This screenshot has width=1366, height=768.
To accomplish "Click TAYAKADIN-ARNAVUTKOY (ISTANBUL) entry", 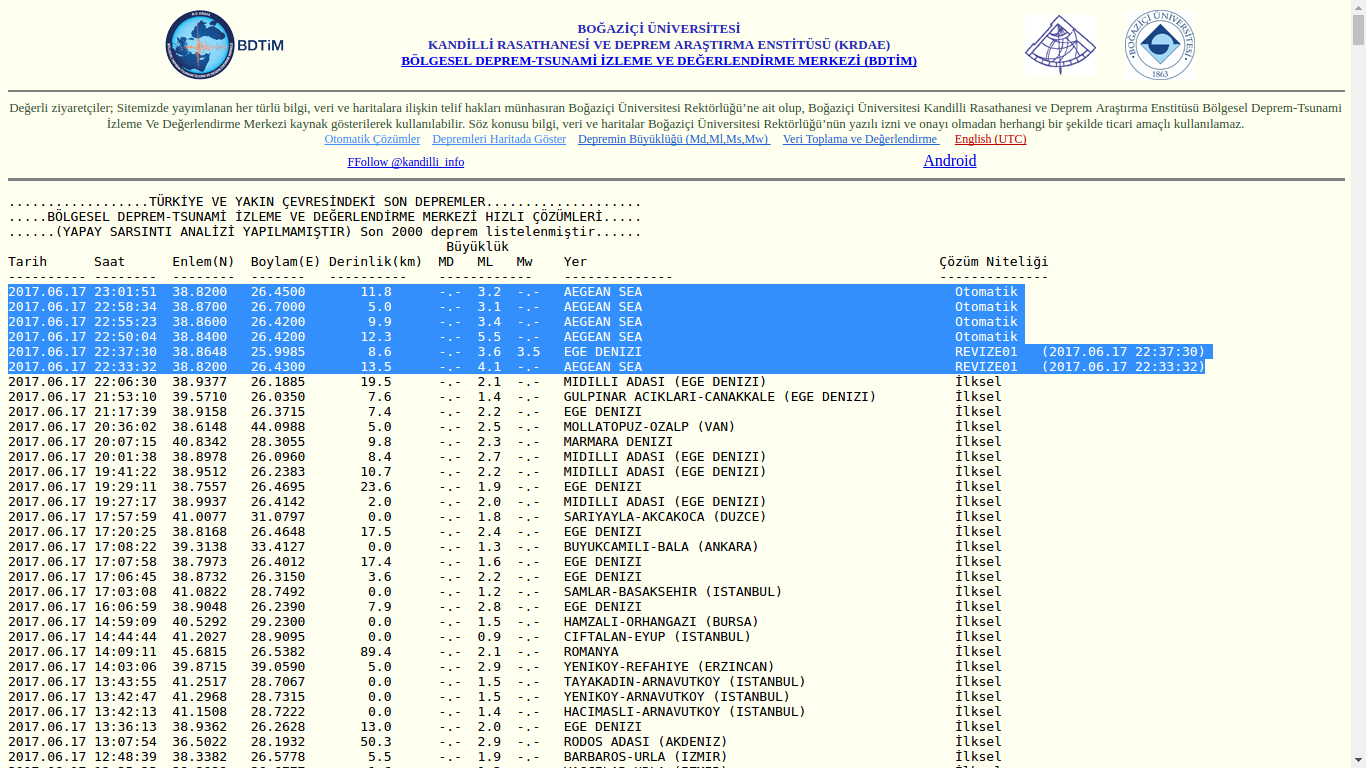I will 685,682.
